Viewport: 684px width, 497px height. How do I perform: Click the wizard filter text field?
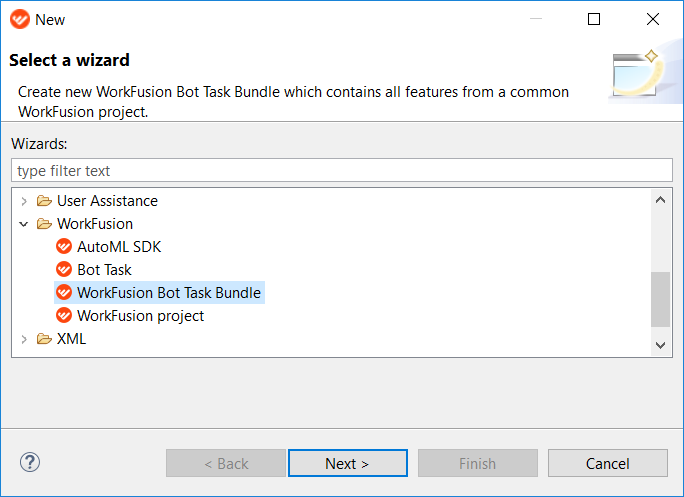click(342, 170)
